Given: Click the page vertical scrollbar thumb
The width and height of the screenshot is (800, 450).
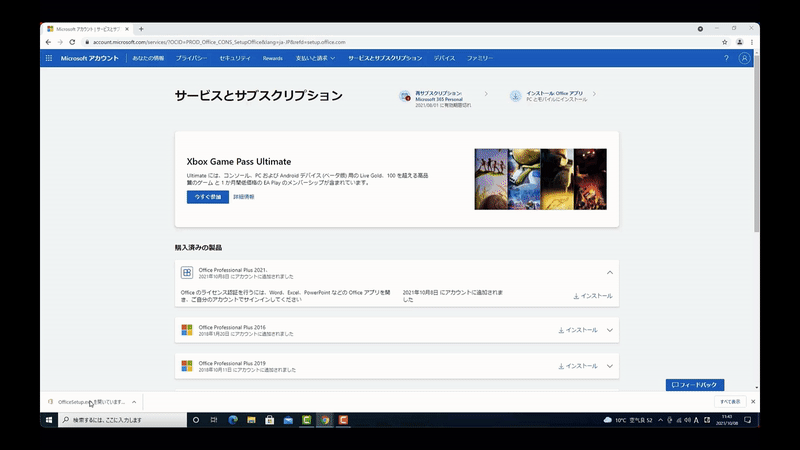Looking at the screenshot, I should pos(756,144).
